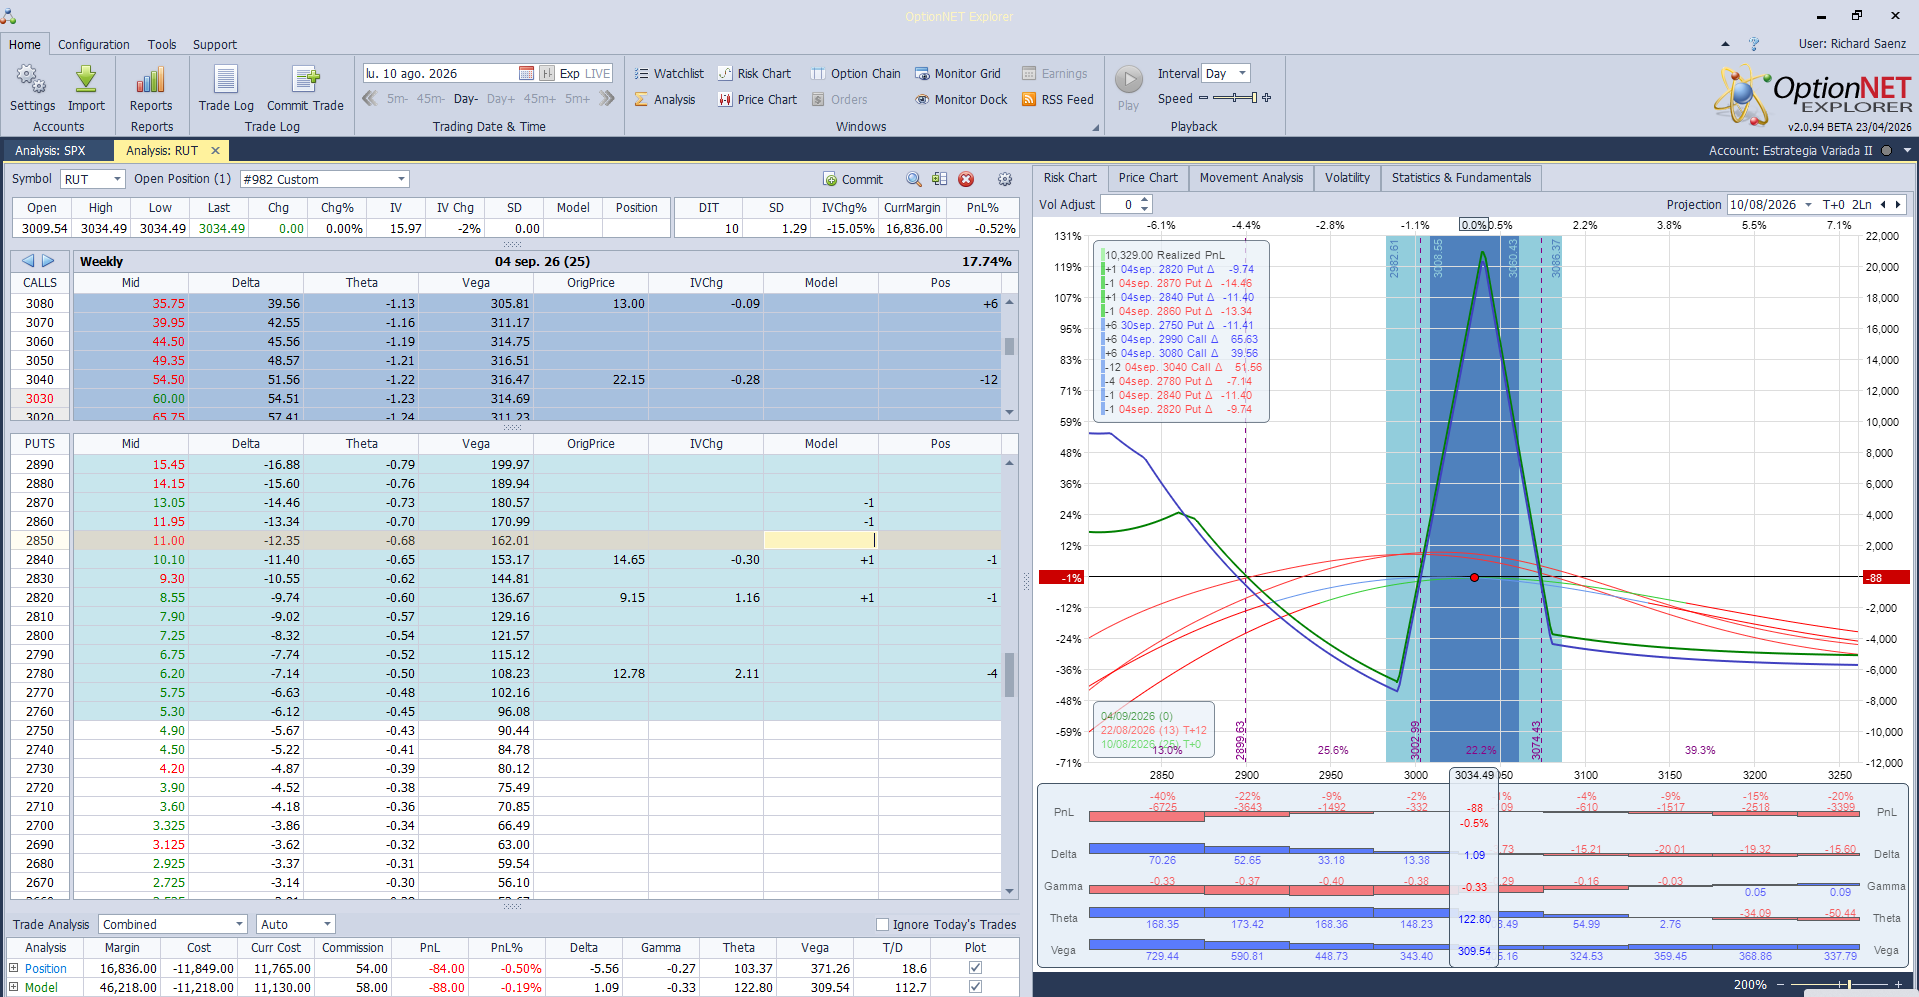Open the Monitor Dock window

click(961, 99)
